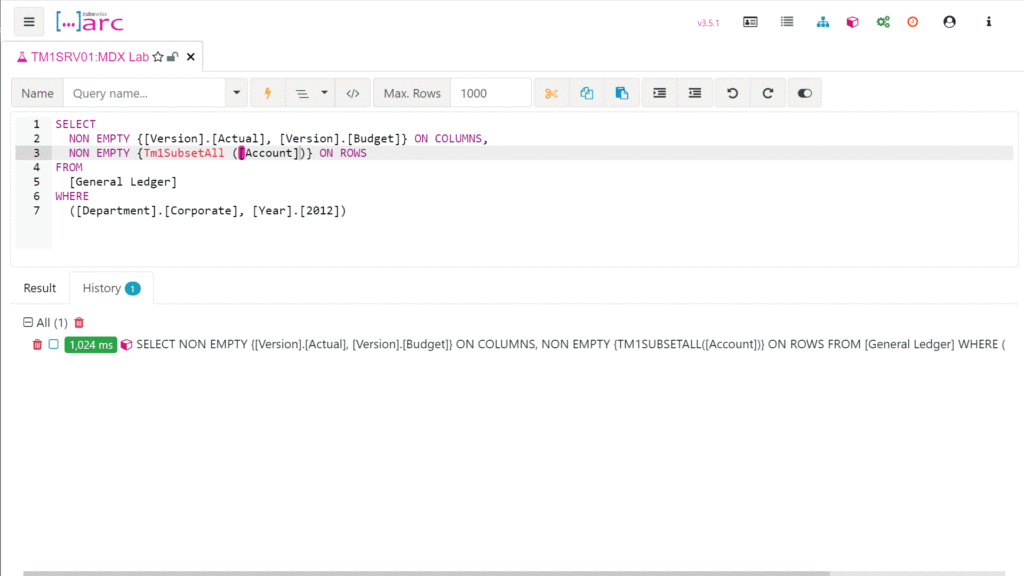Click the undo arrow icon

point(732,93)
